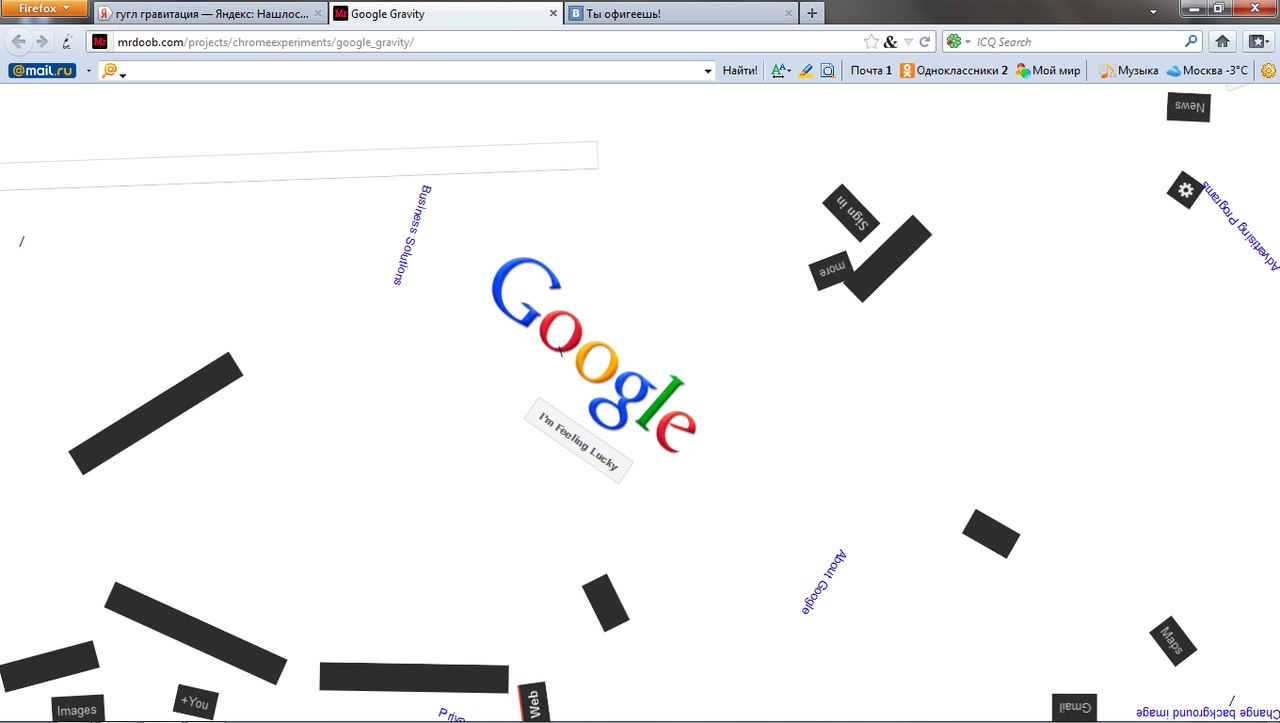Click the tilted empty Google search box

[299, 166]
